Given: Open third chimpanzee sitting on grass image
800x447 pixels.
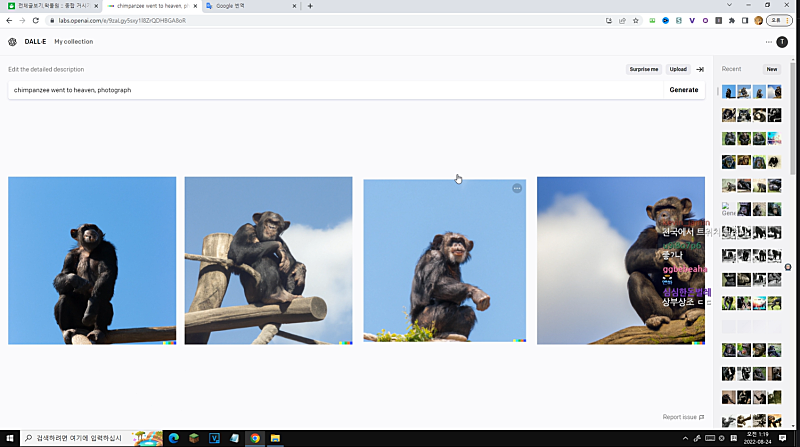Looking at the screenshot, I should point(444,260).
